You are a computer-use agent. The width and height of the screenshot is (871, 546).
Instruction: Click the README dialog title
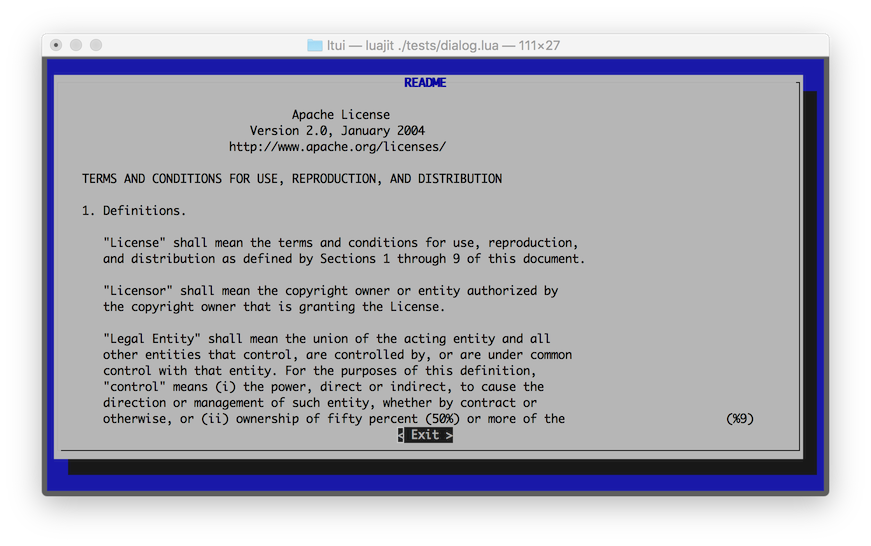click(425, 83)
